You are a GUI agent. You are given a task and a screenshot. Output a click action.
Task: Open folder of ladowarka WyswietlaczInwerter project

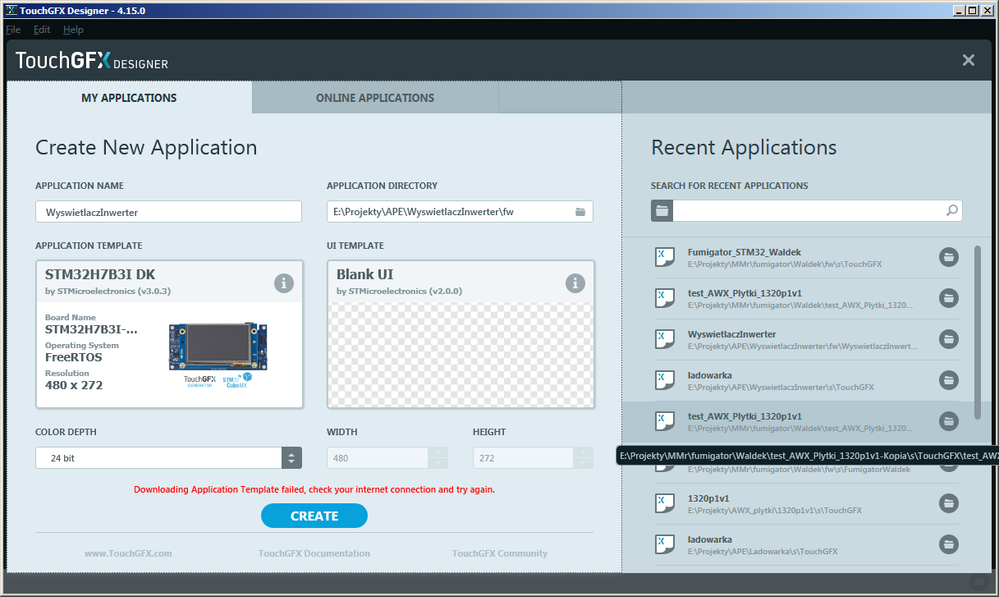948,380
